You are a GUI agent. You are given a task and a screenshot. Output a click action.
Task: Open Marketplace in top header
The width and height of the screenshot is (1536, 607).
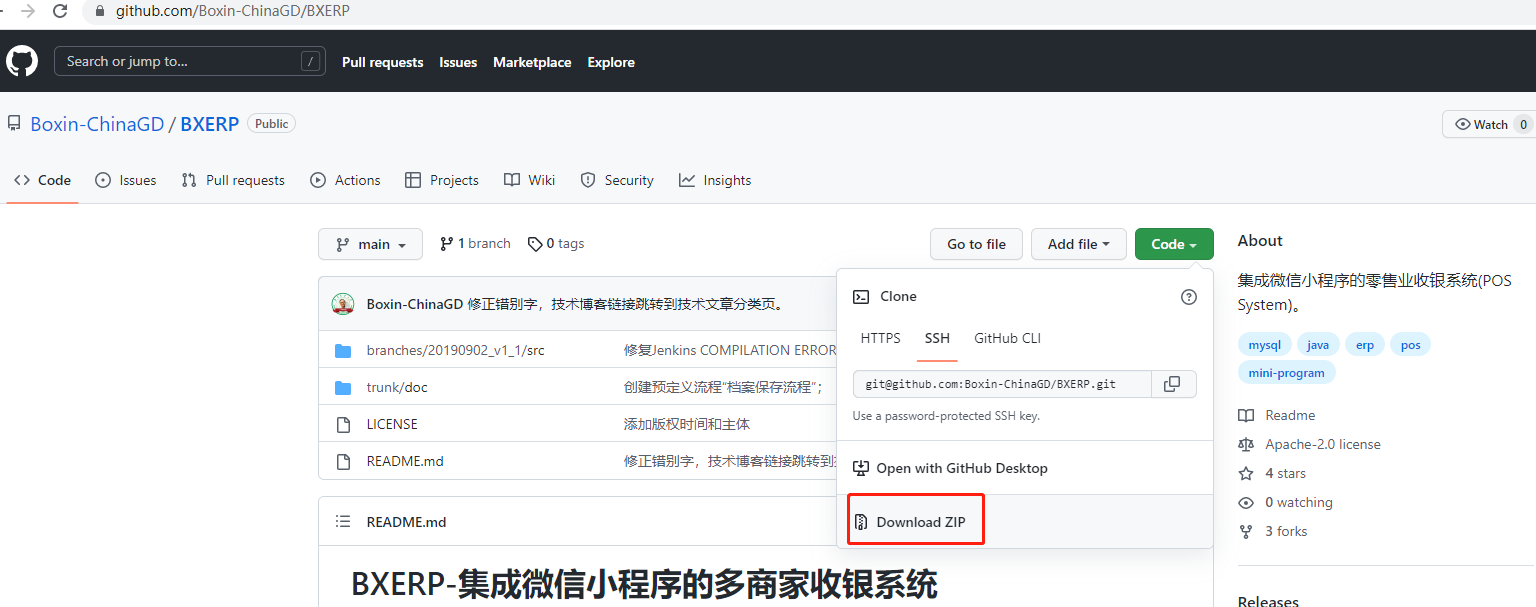[x=532, y=62]
